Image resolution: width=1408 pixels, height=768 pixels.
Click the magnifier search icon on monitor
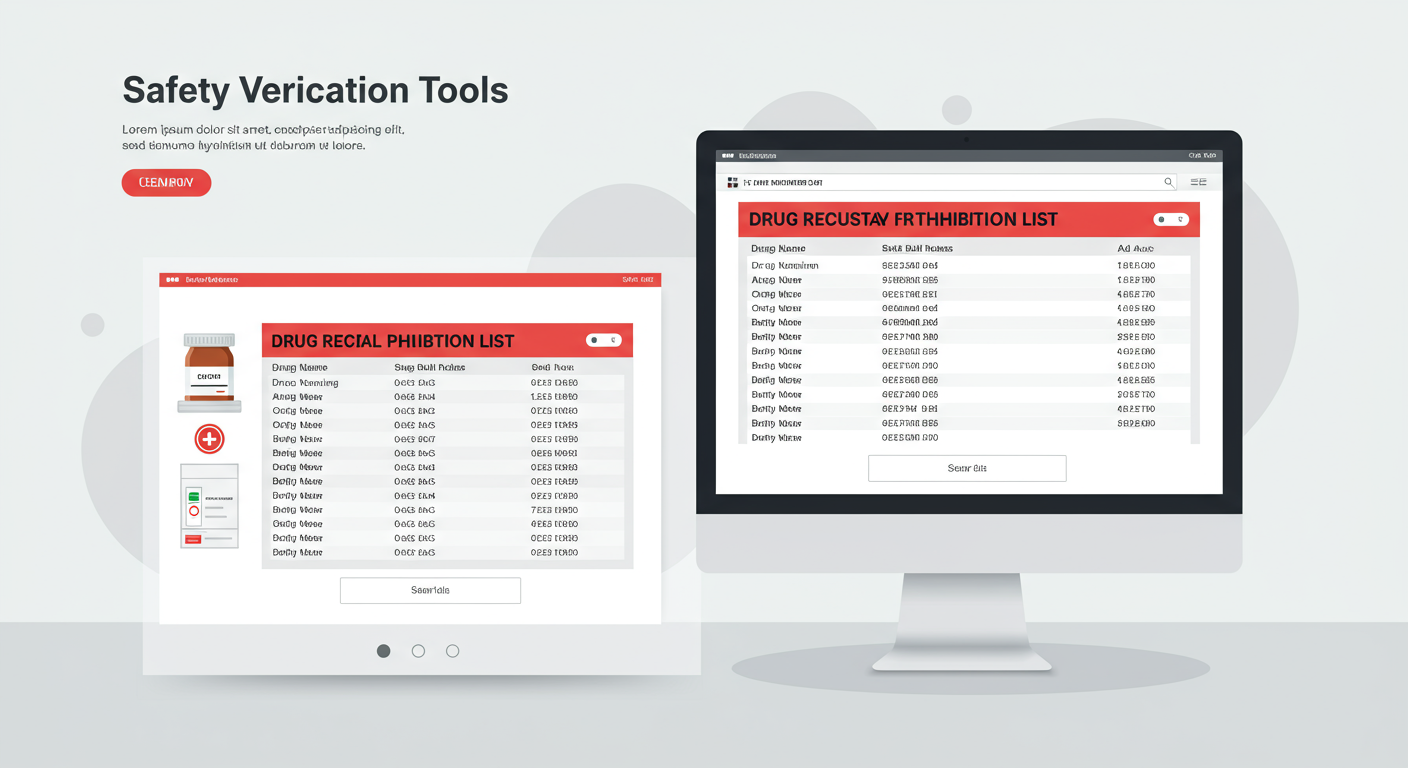1168,183
